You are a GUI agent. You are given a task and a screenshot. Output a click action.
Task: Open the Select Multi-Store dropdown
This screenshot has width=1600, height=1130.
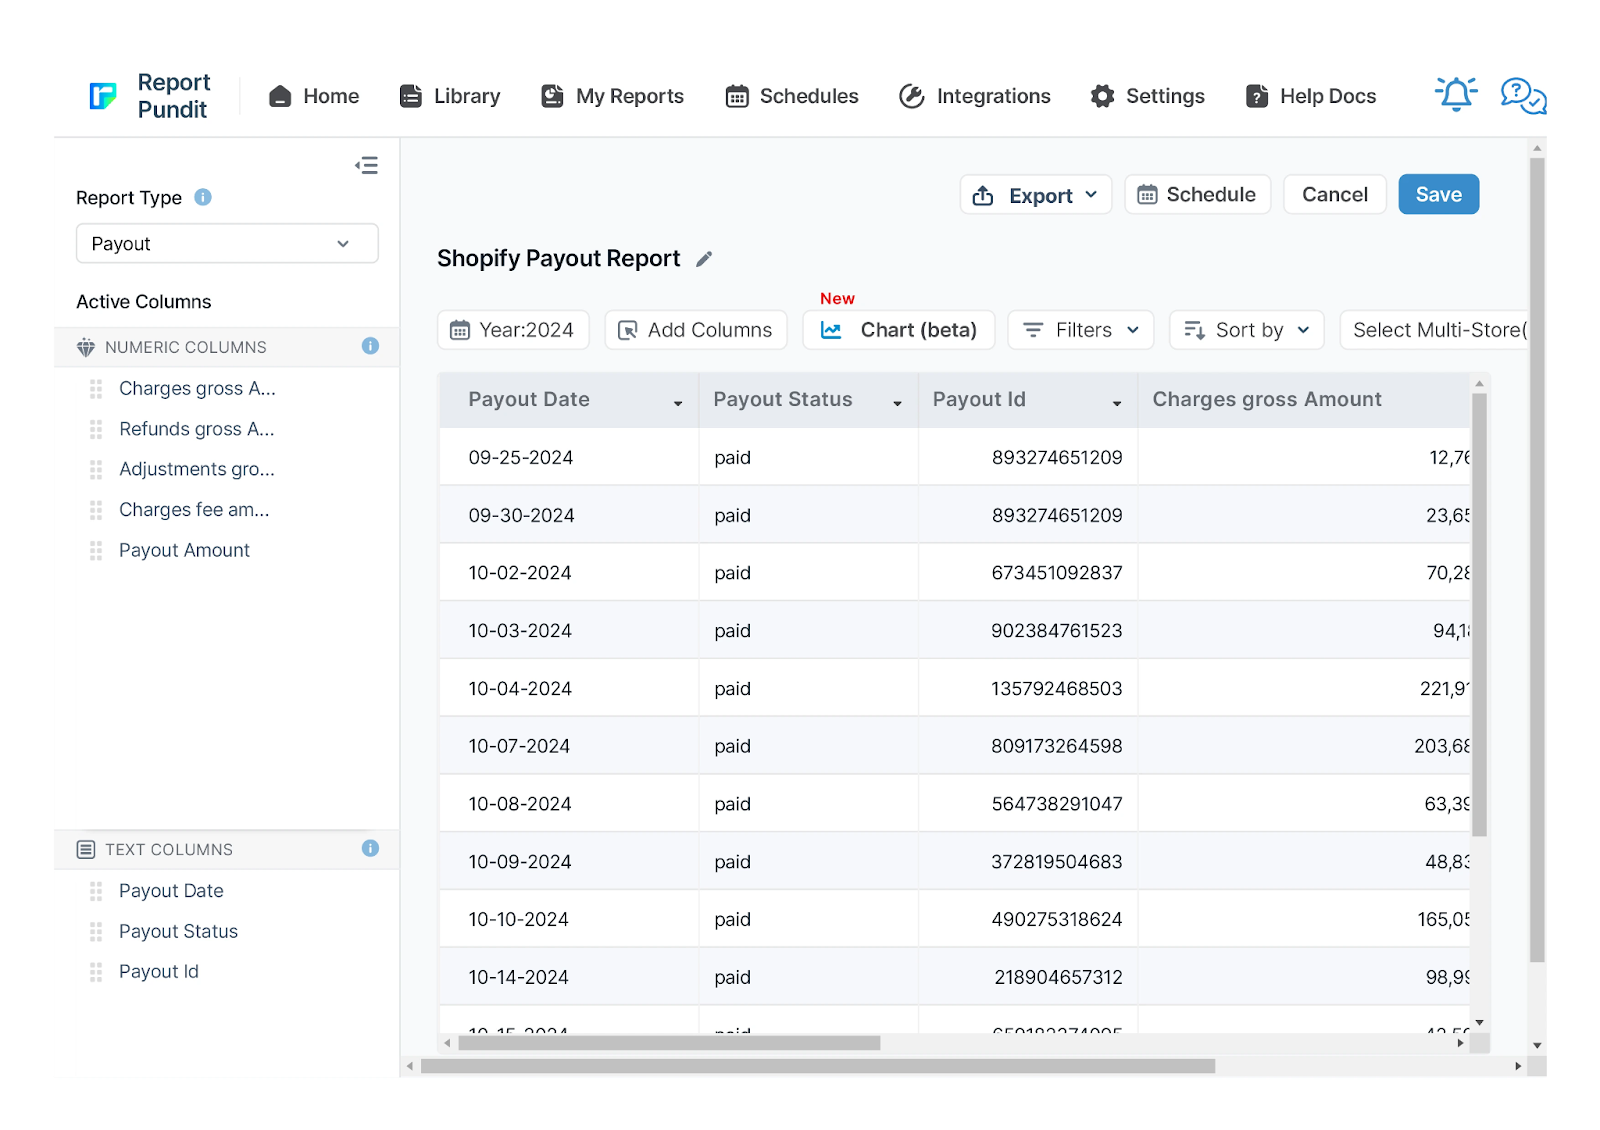tap(1435, 330)
